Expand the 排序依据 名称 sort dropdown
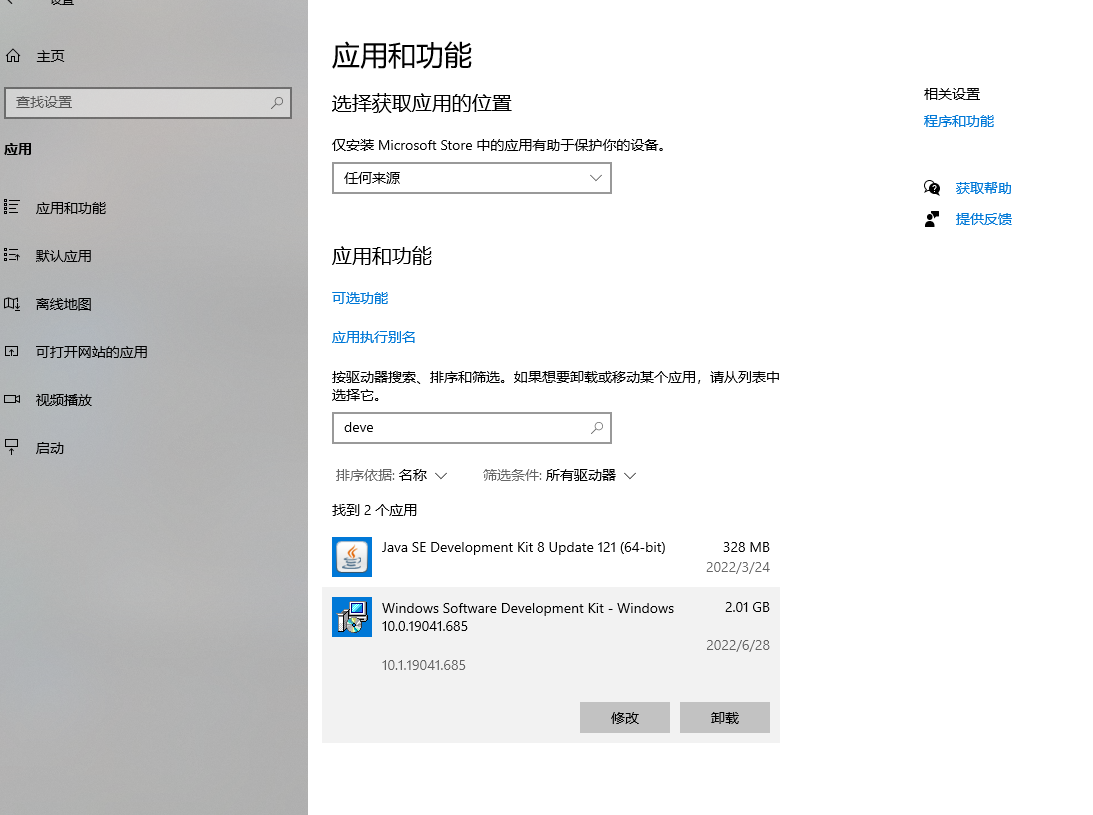Screen dimensions: 1093x815 (392, 475)
